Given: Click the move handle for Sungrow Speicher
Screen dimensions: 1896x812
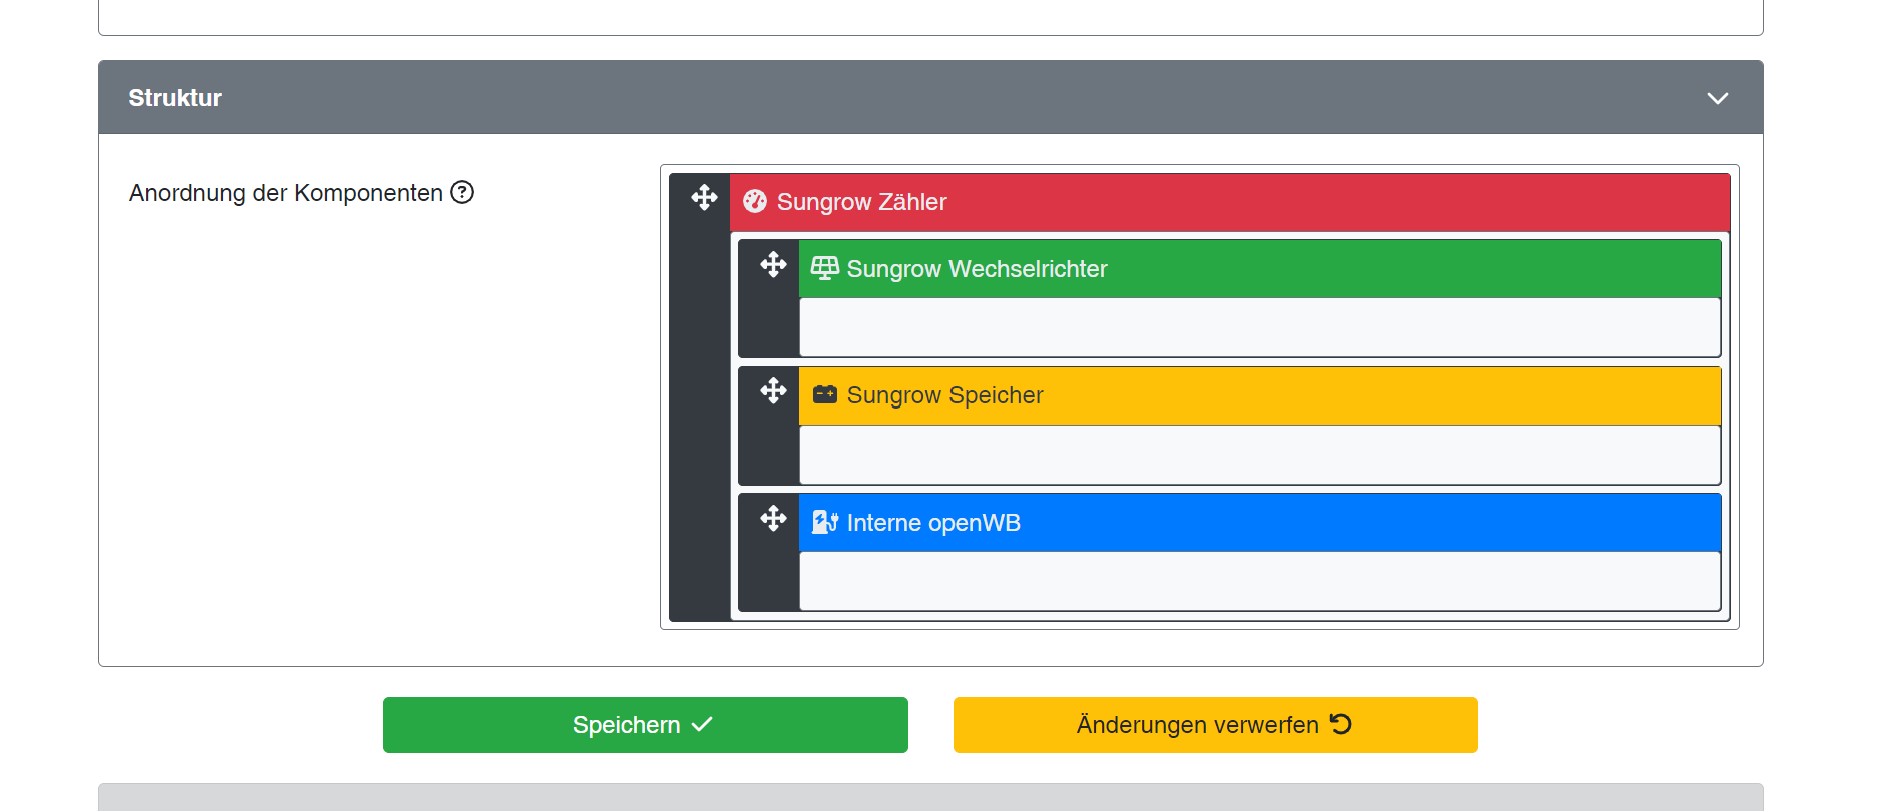Looking at the screenshot, I should point(773,390).
